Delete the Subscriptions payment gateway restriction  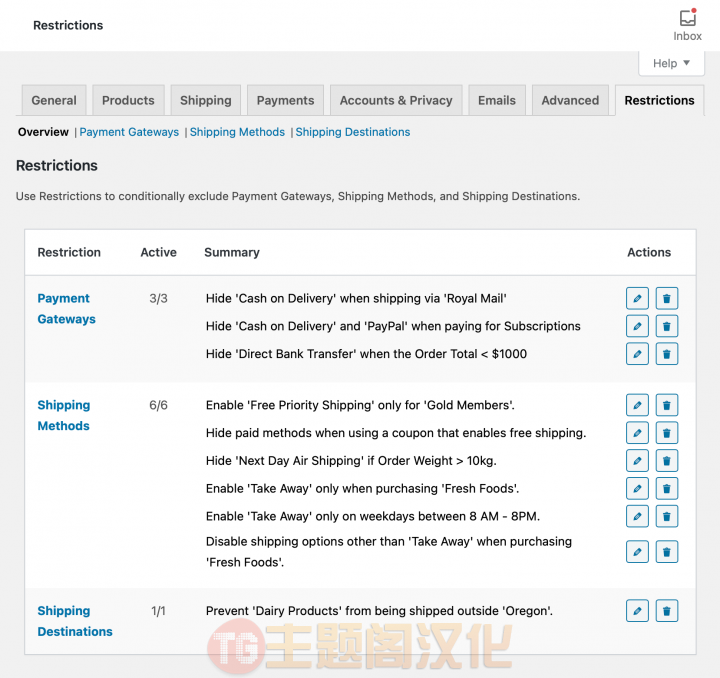667,326
